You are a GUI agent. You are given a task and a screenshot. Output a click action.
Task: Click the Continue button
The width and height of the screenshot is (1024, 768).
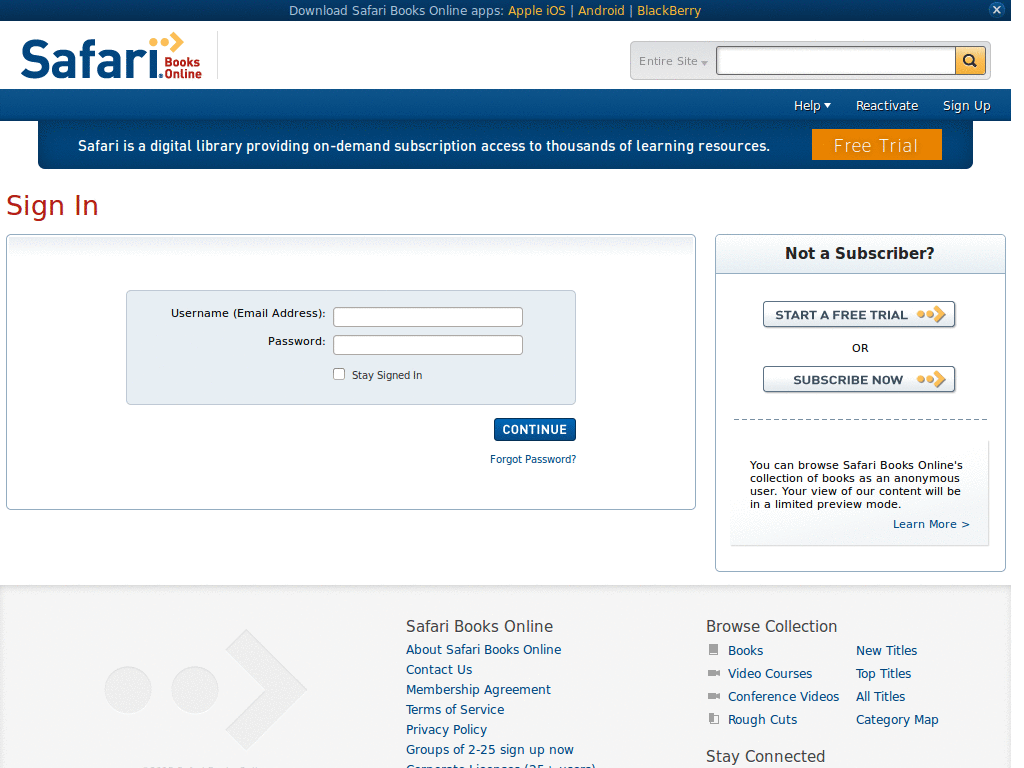click(535, 430)
